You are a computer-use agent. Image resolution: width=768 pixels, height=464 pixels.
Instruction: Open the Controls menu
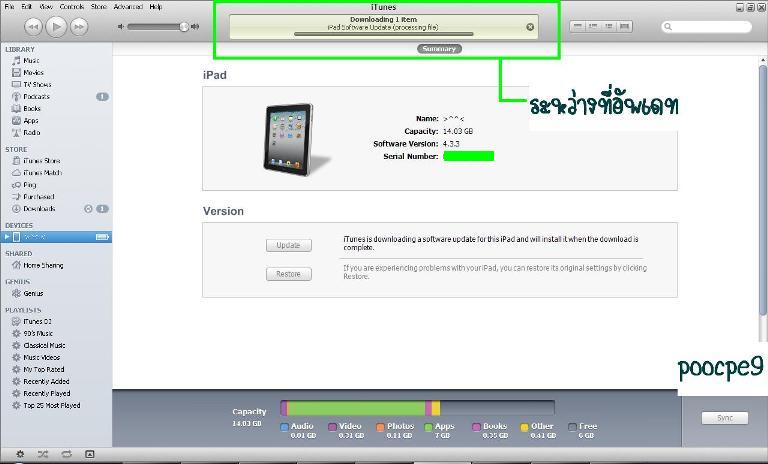tap(72, 7)
